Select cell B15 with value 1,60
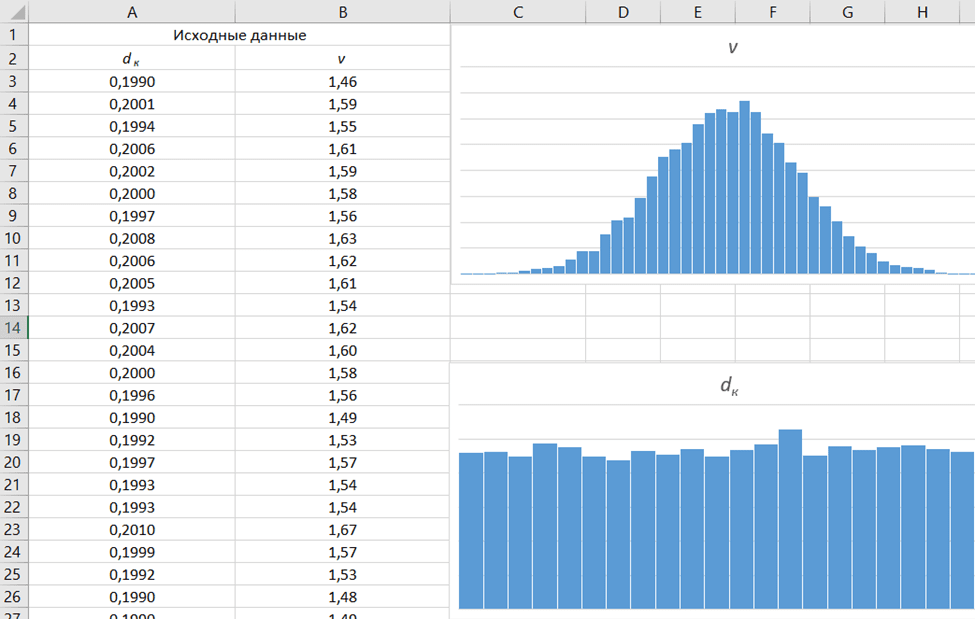 [342, 351]
